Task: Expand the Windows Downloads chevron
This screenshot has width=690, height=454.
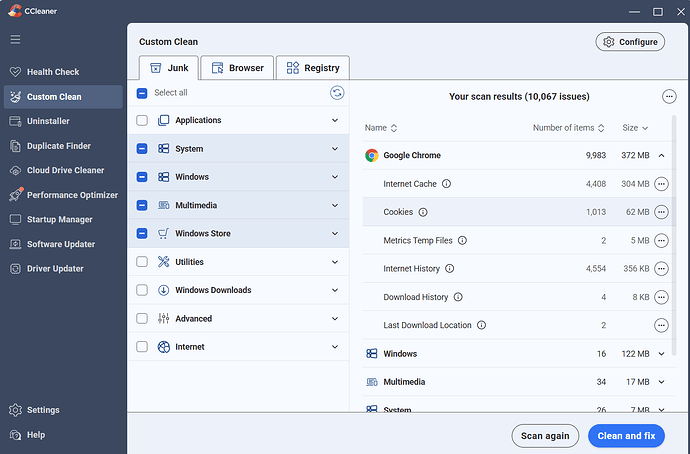Action: 335,290
